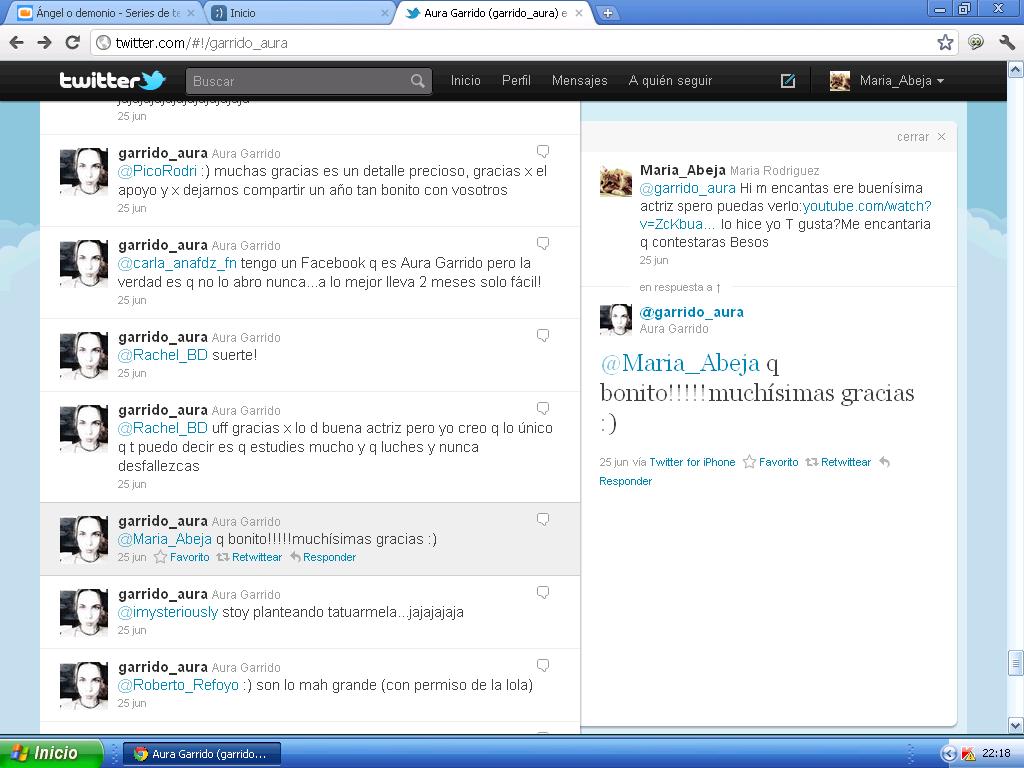This screenshot has height=768, width=1024.
Task: Toggle Favorito in the detail pane
Action: (x=770, y=462)
